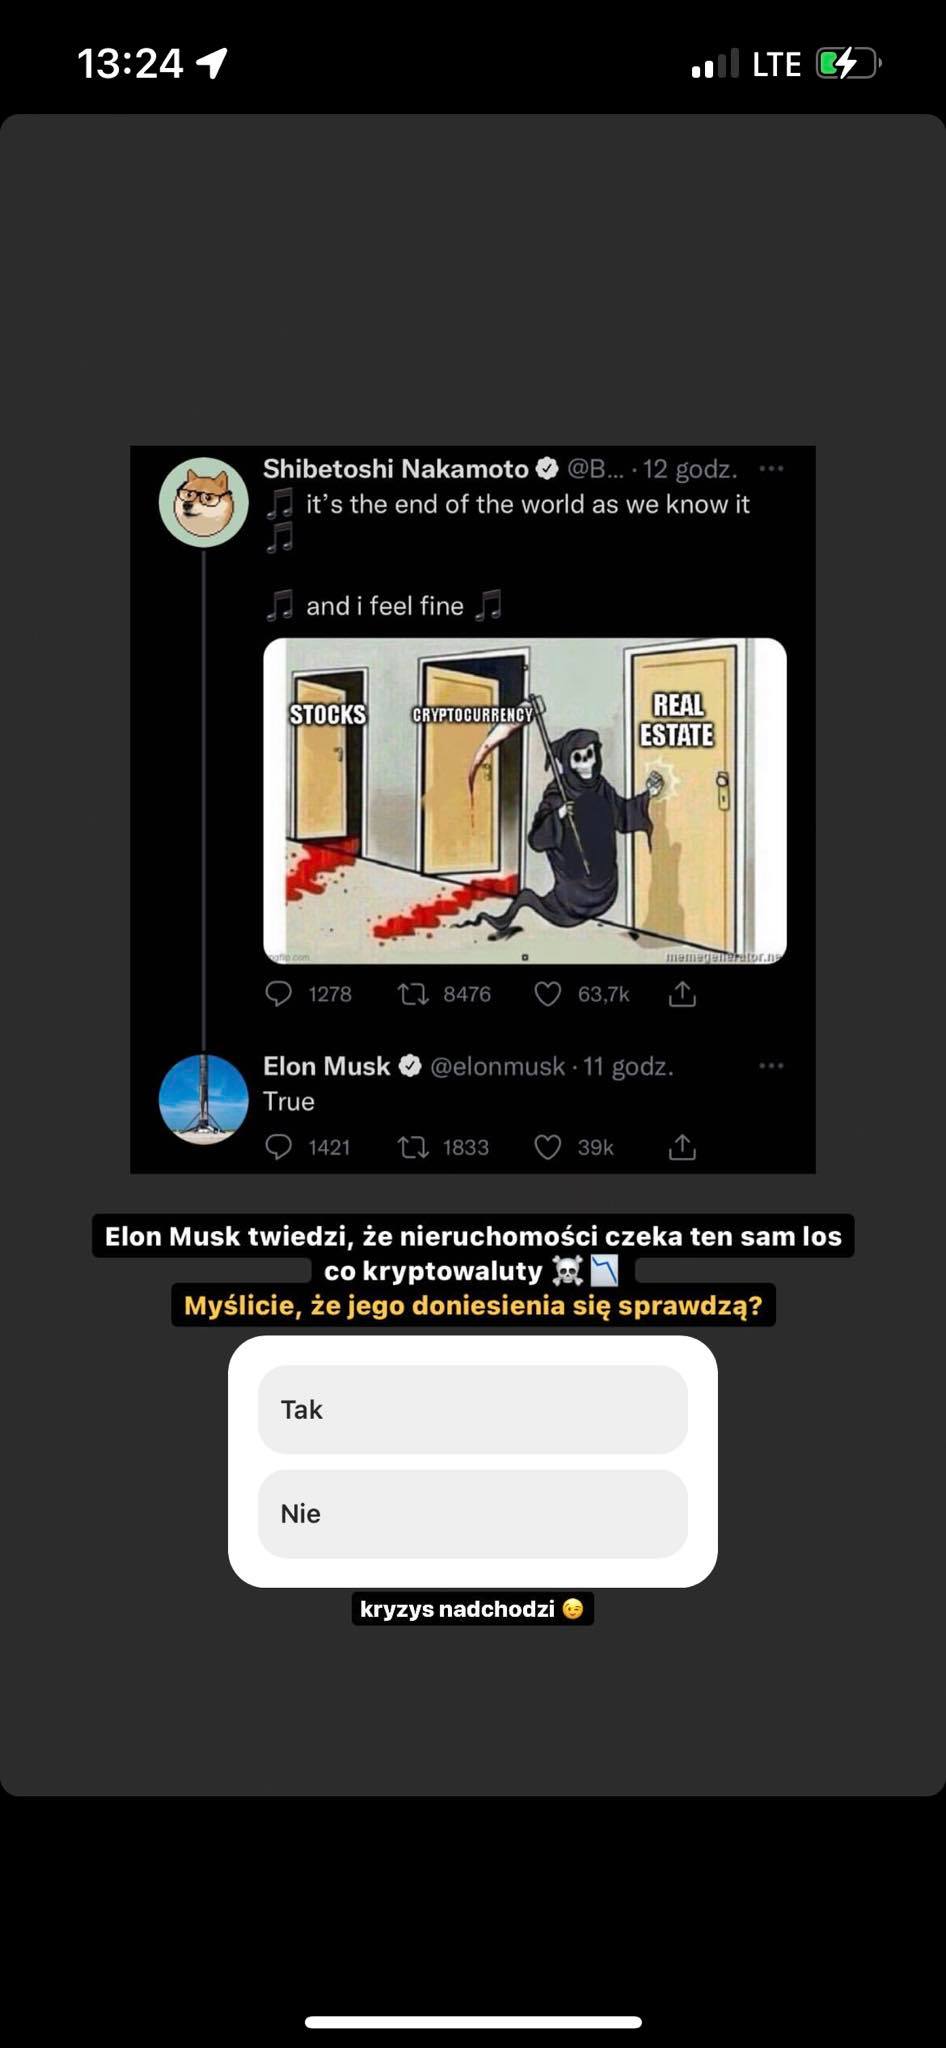This screenshot has width=946, height=2048.
Task: Tap the battery charging icon in status bar
Action: point(848,64)
